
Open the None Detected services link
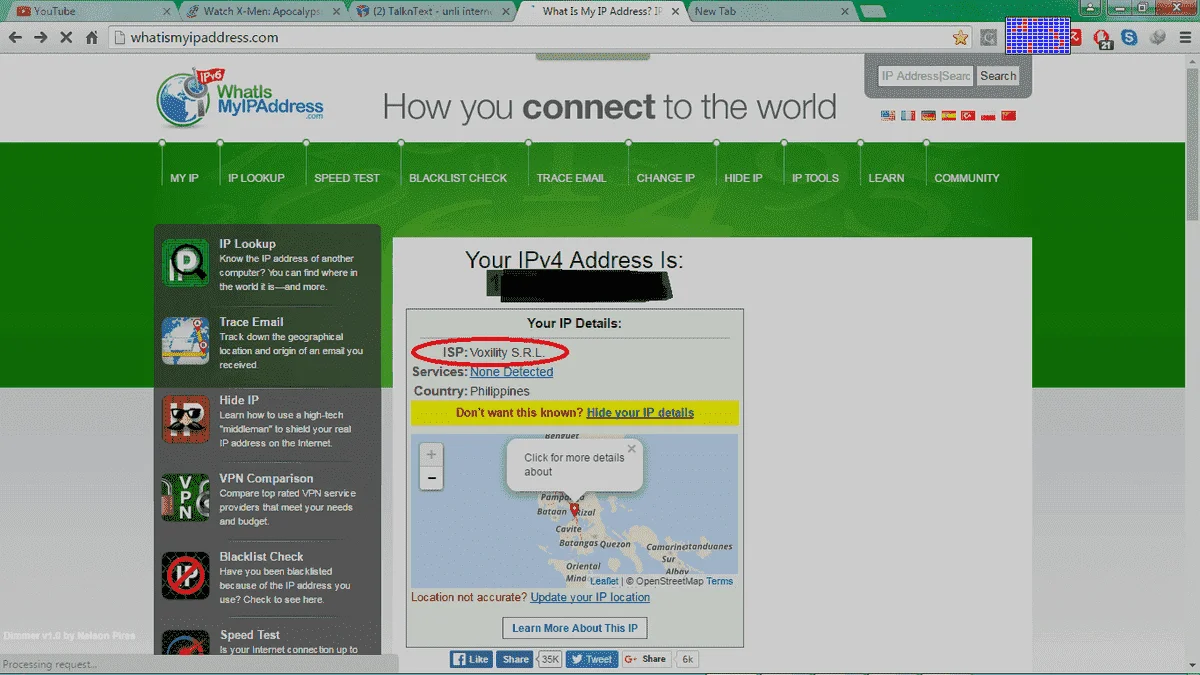click(x=511, y=372)
